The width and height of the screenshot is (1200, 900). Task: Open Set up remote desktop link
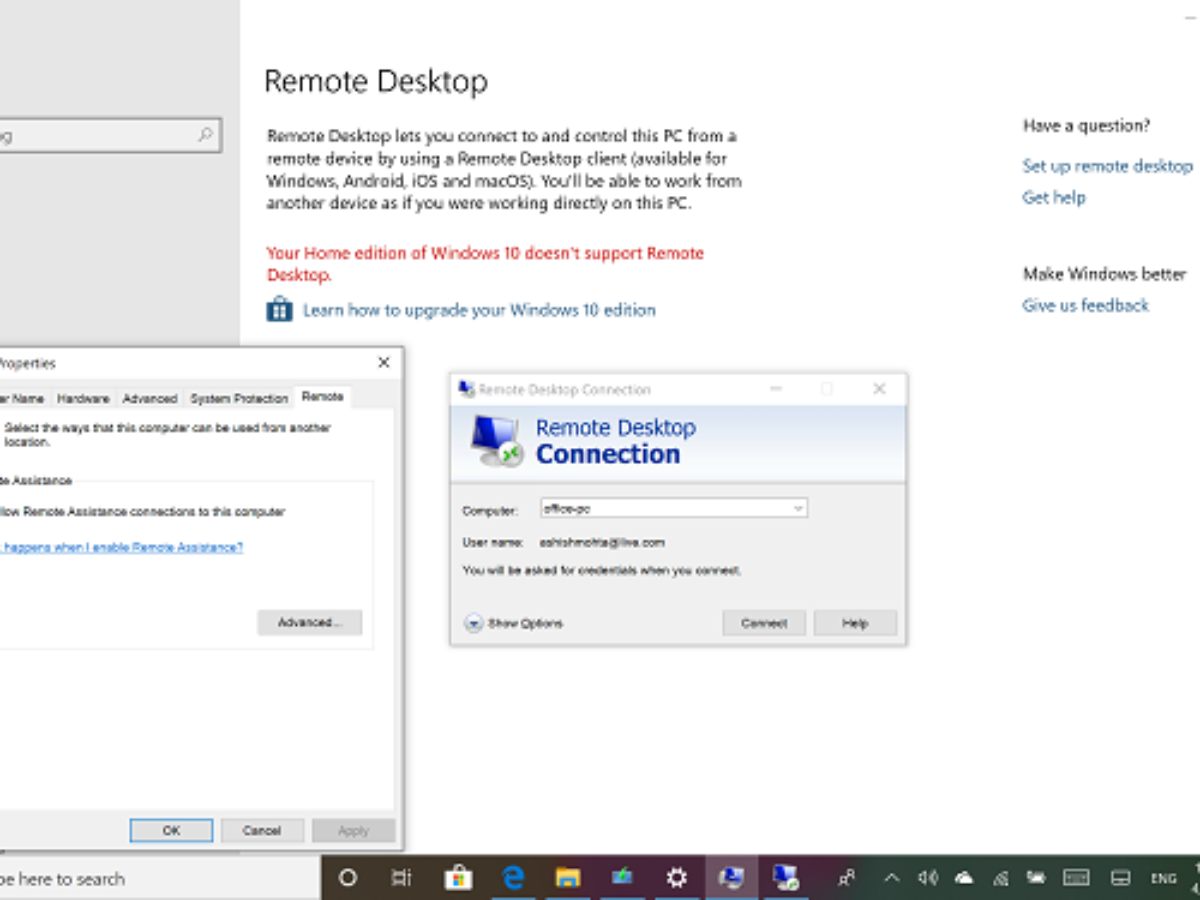pos(1107,166)
